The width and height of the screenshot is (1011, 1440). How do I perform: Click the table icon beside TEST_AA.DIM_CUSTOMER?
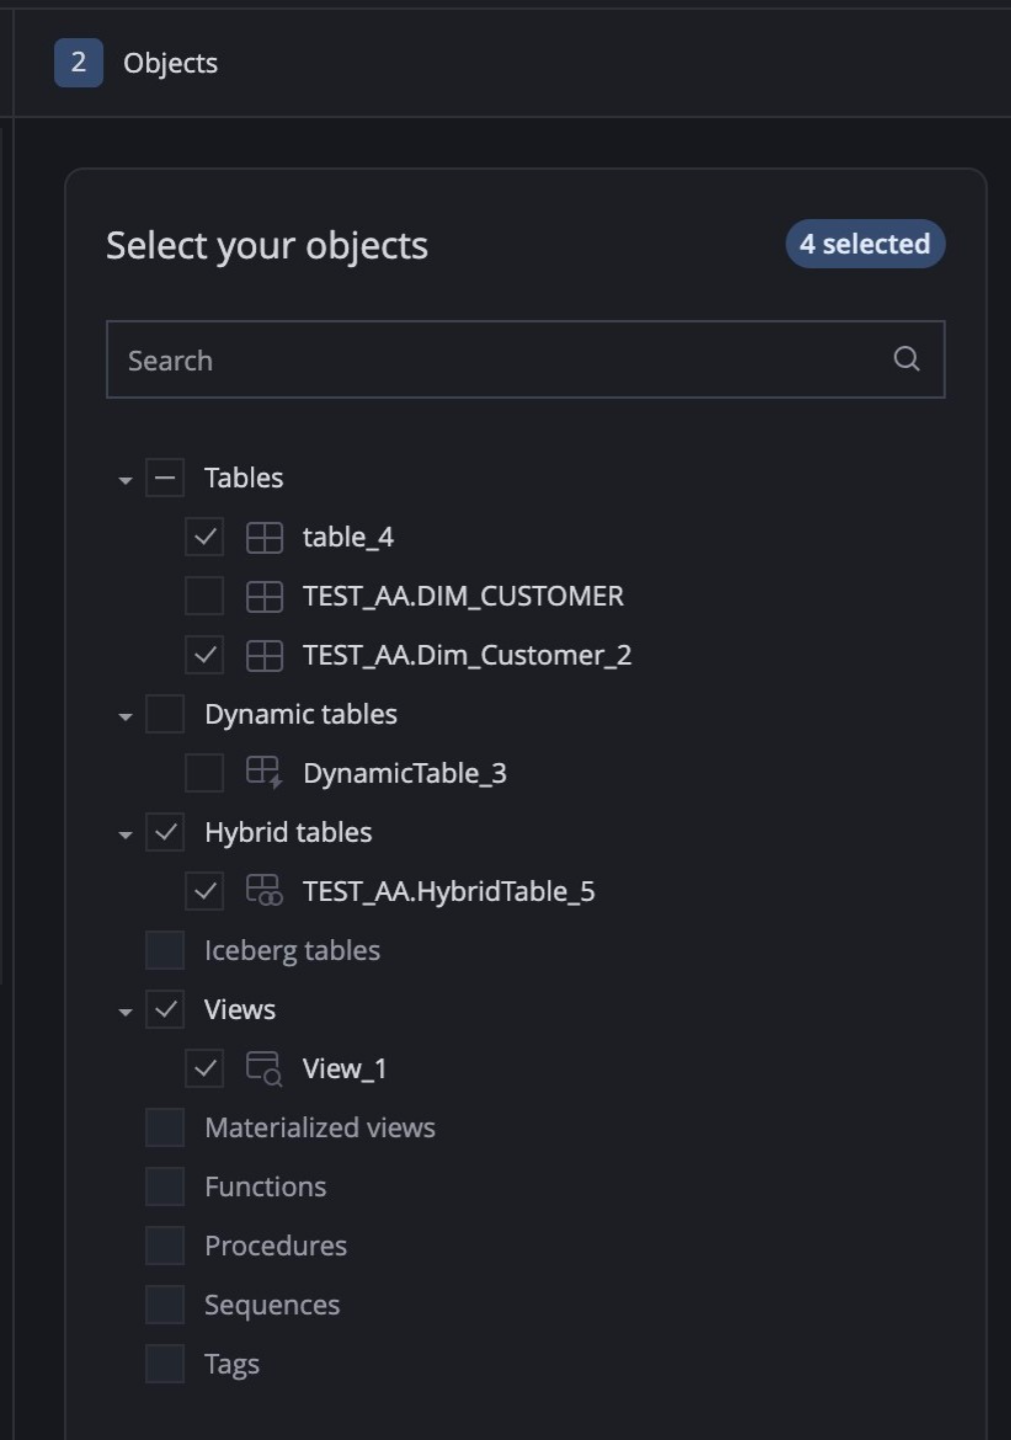[x=265, y=597]
